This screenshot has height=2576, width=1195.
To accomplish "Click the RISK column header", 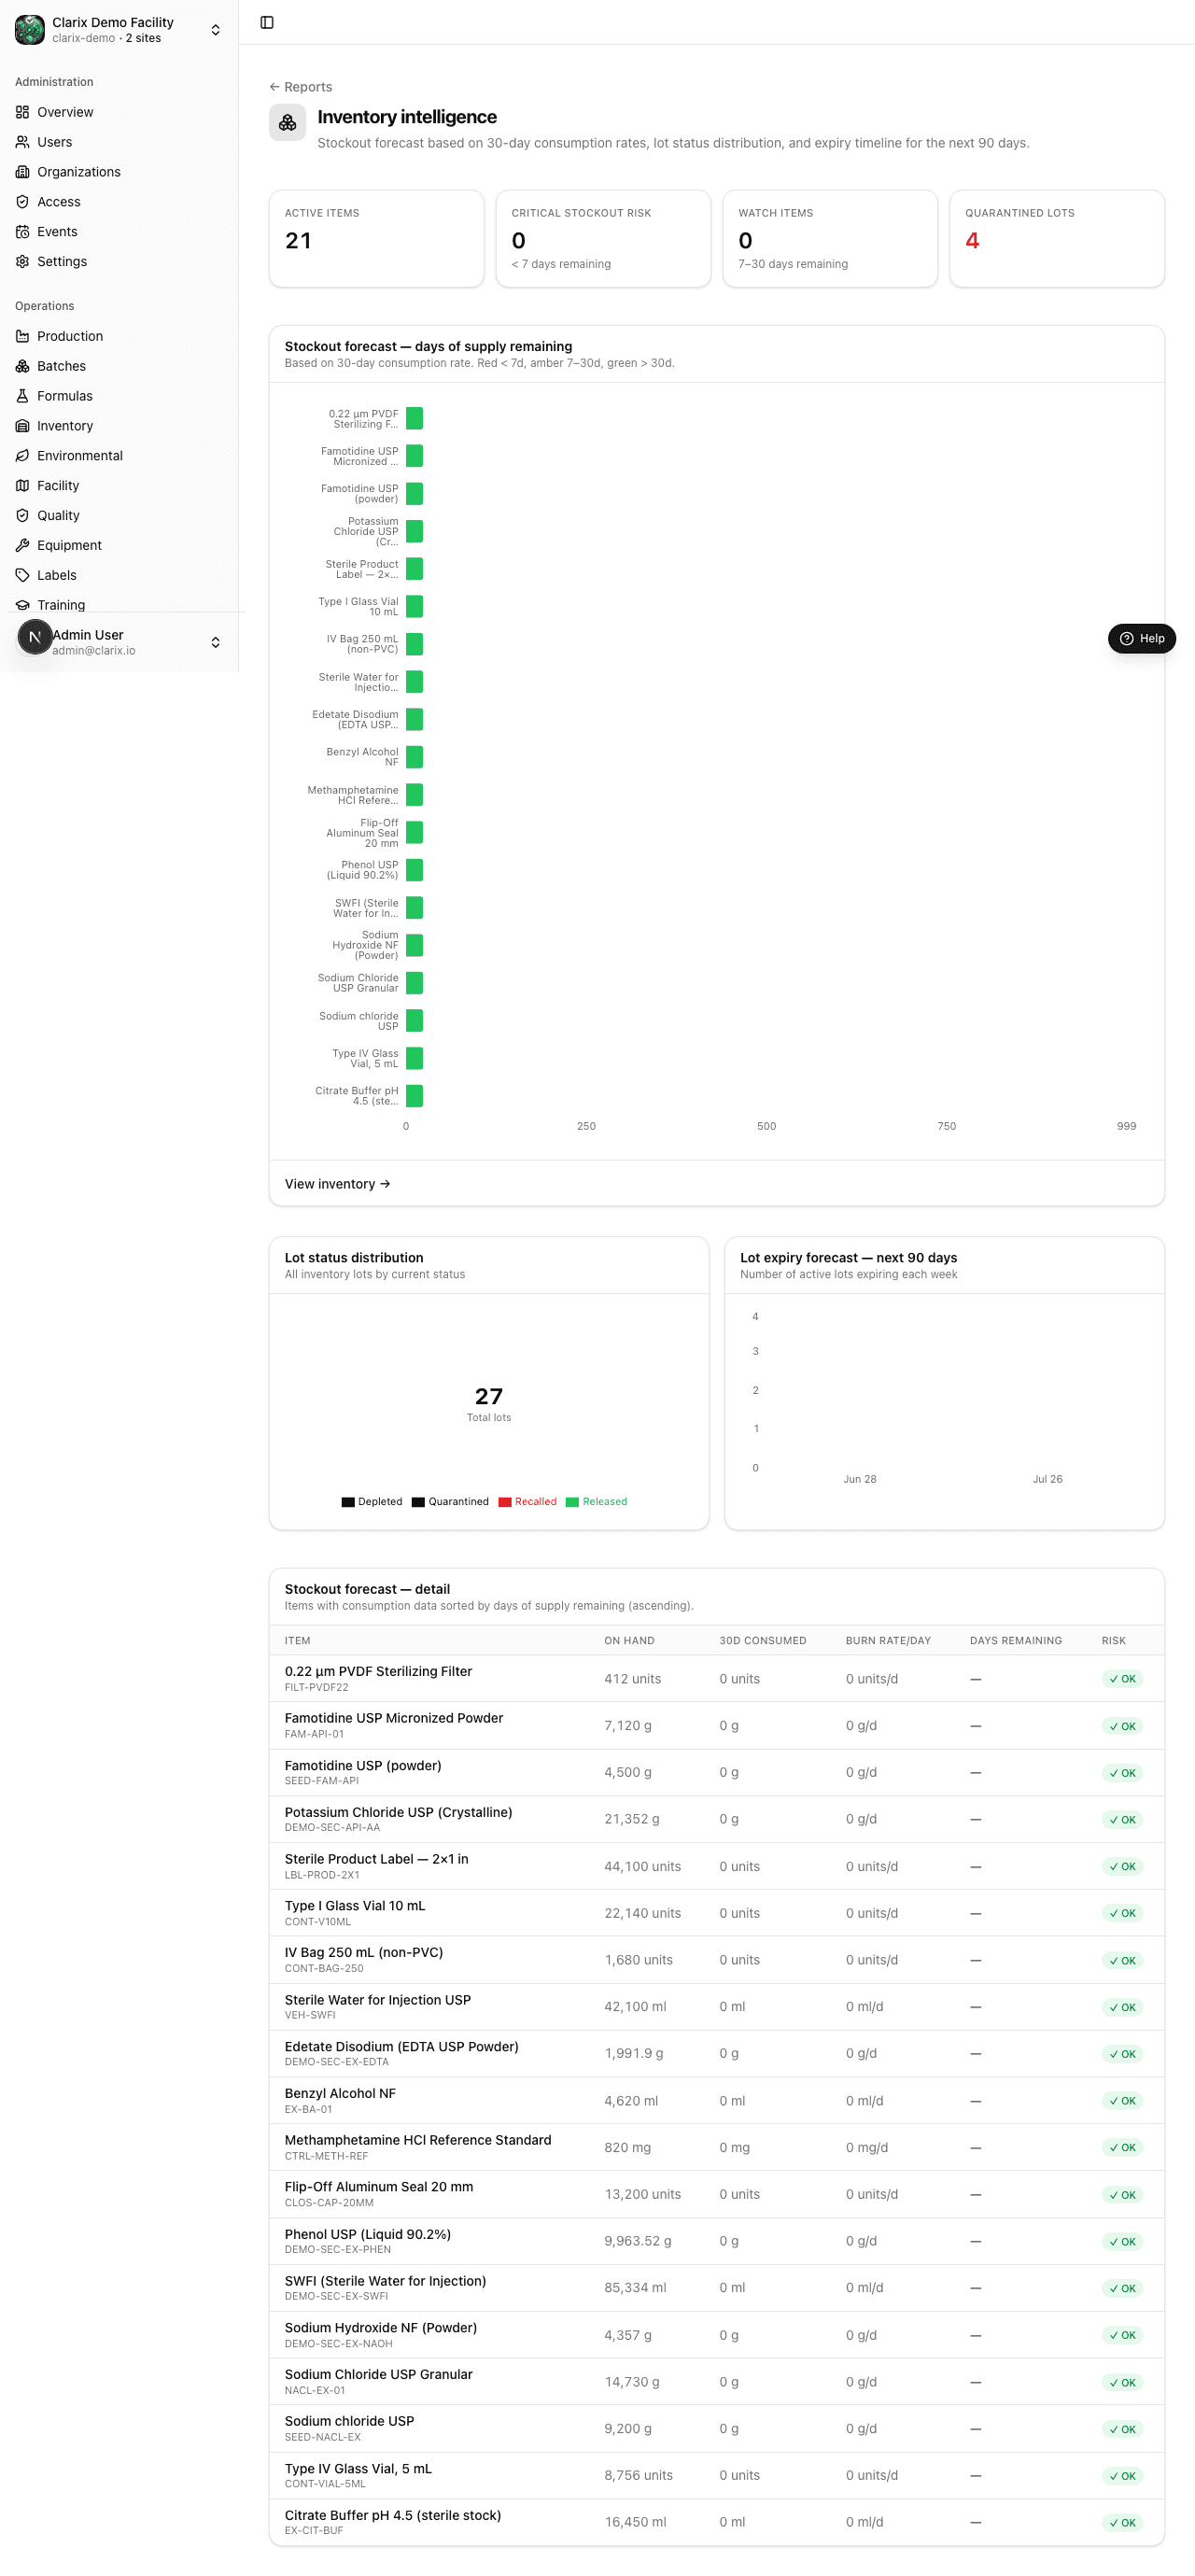I will 1113,1641.
